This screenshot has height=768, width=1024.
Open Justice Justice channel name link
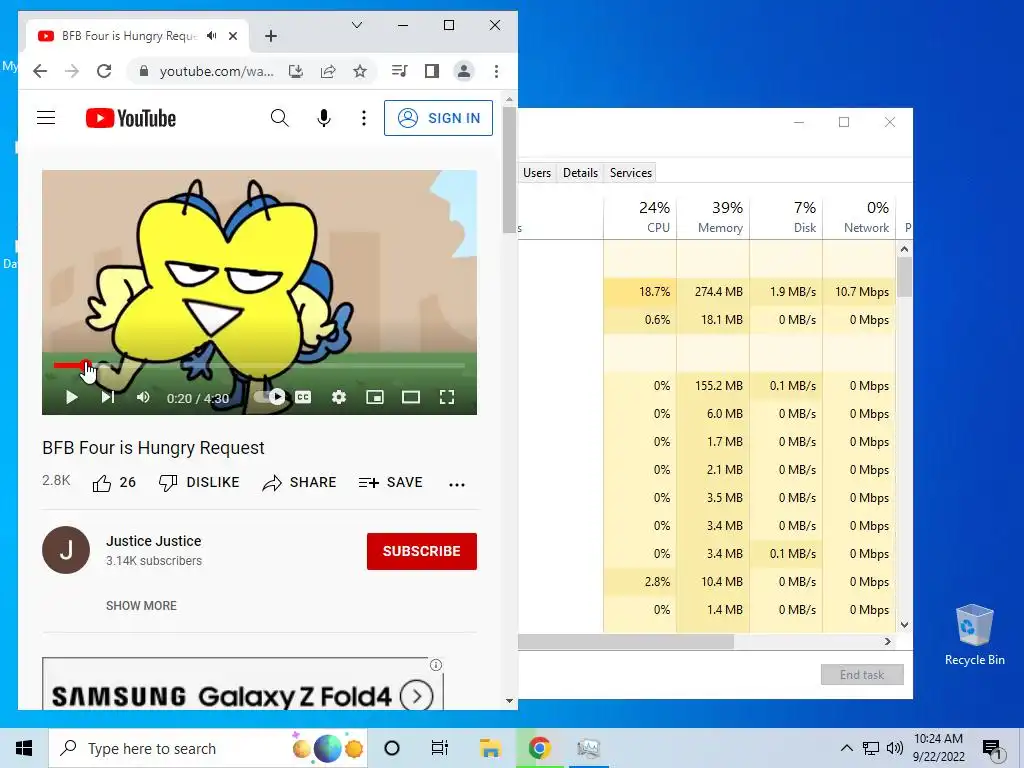pyautogui.click(x=153, y=541)
